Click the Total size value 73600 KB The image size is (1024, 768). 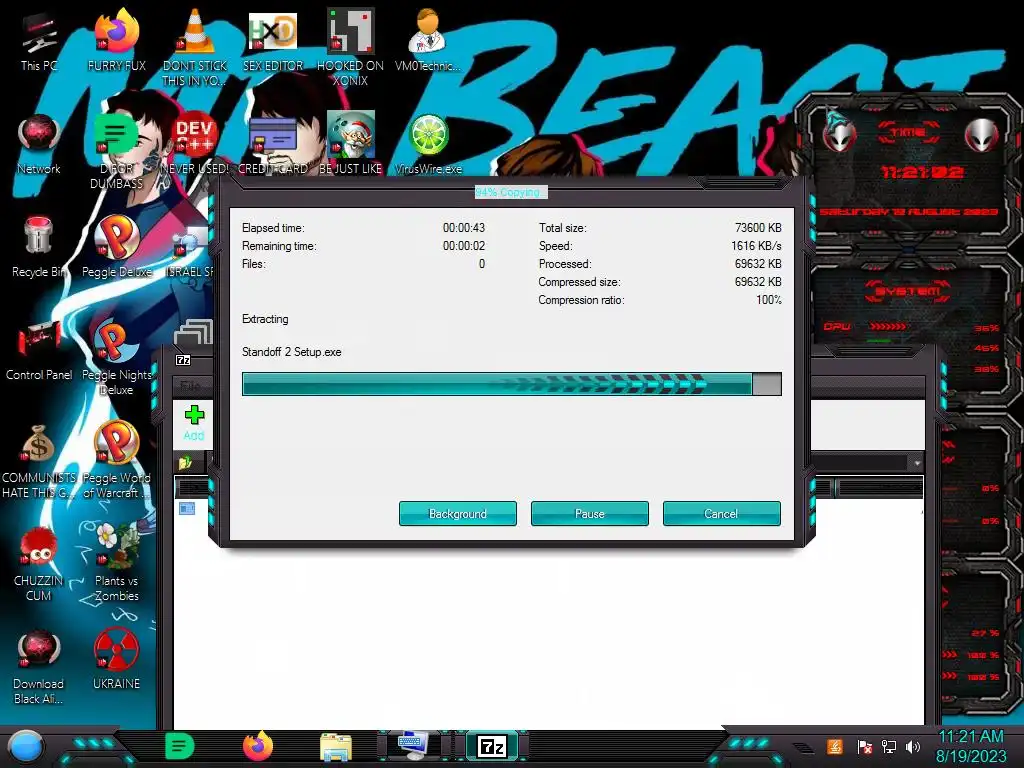click(x=758, y=228)
